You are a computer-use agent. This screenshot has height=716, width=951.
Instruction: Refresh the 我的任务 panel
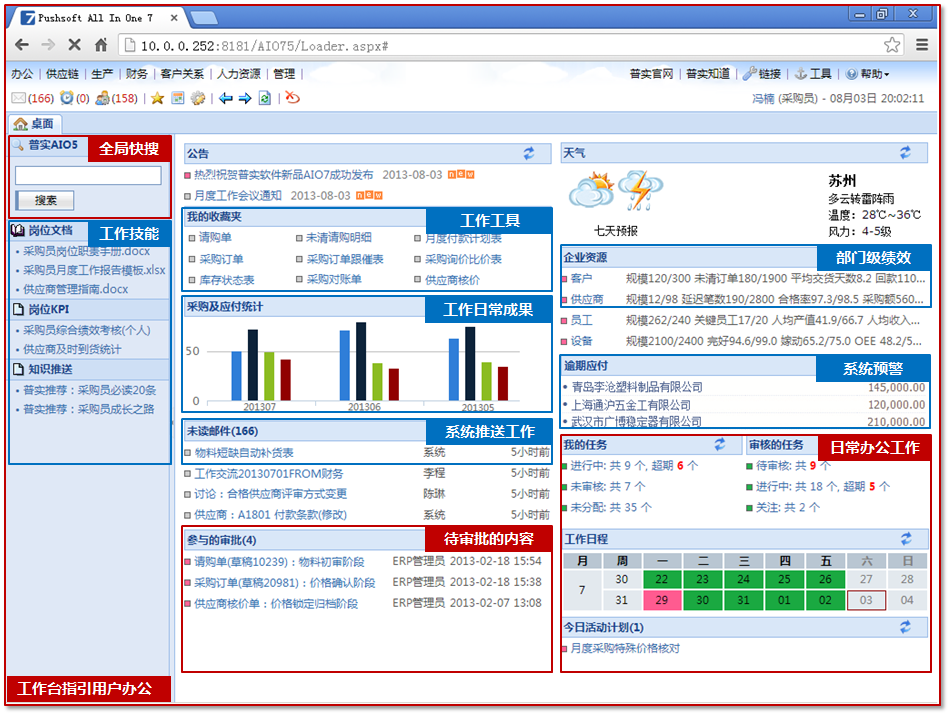720,444
